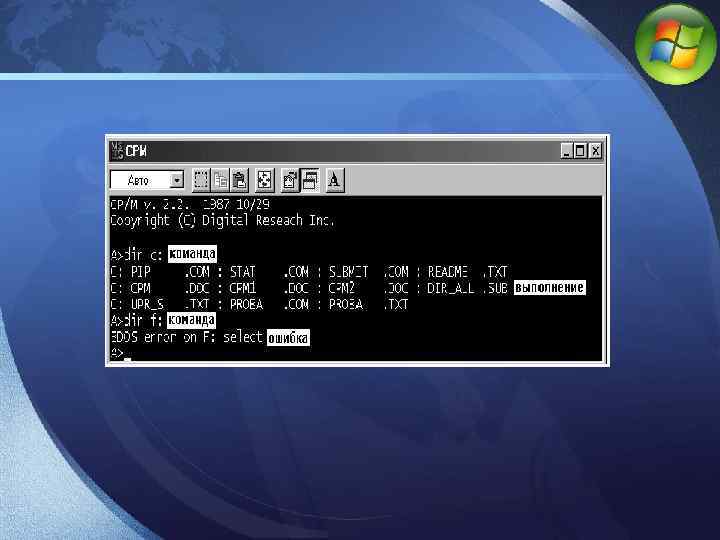
Task: Click the 'CP/M v. 2.2.' version line
Action: point(190,204)
